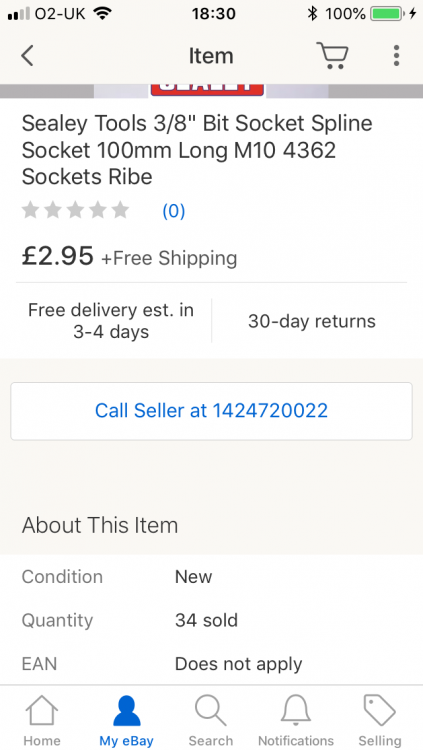Open the three-dot more options menu
Viewport: 423px width, 750px height.
point(396,56)
